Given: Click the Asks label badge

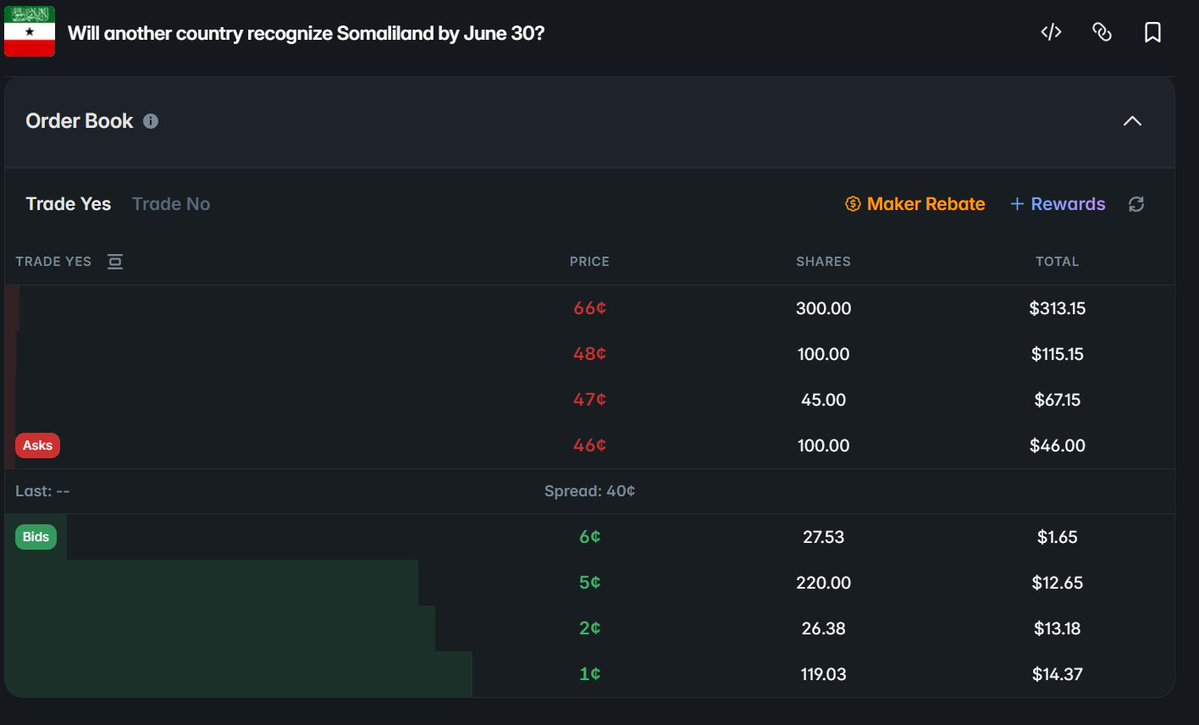Looking at the screenshot, I should (37, 445).
